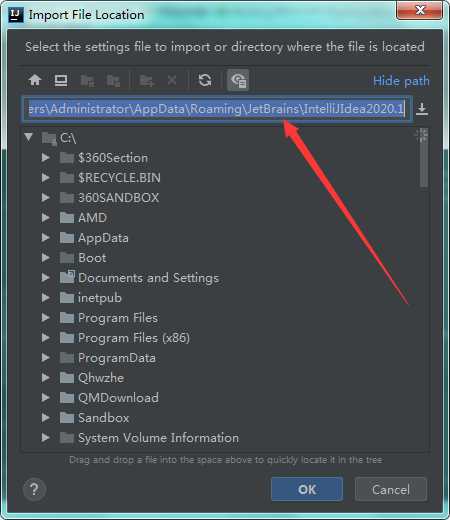Screen dimensions: 450x520
Task: Refresh the file tree
Action: pyautogui.click(x=205, y=80)
